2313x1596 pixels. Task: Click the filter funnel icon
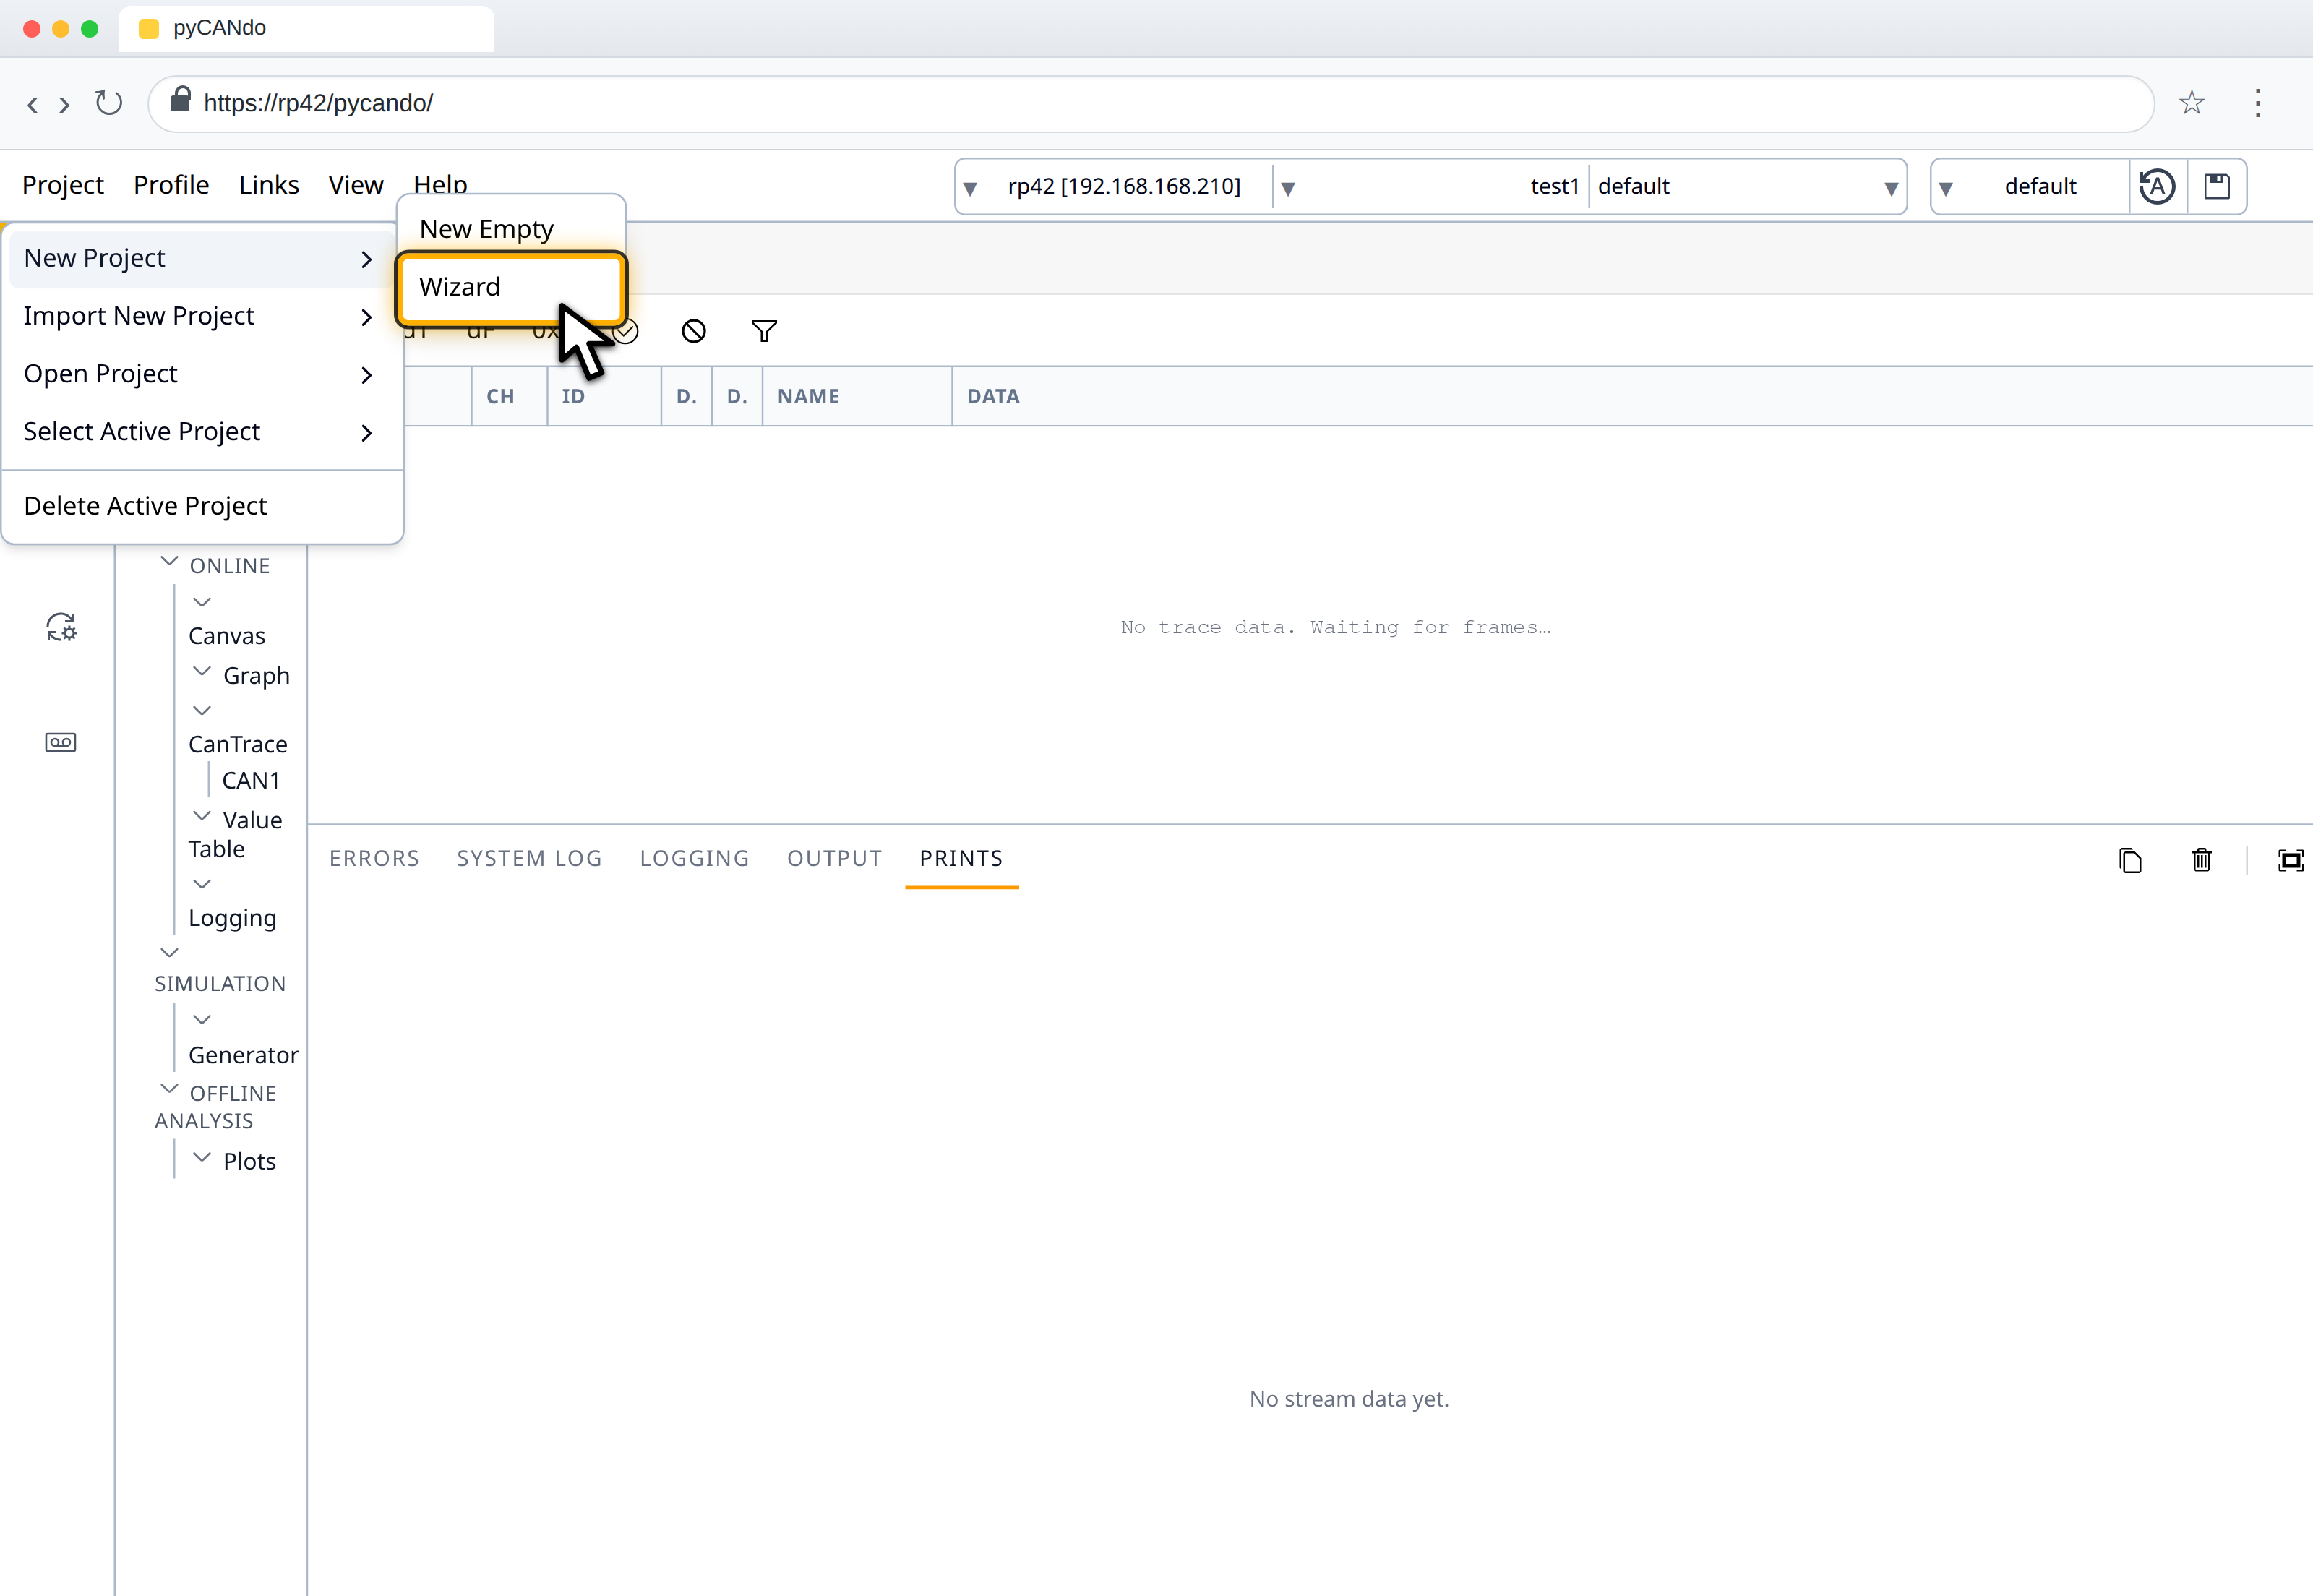(764, 331)
